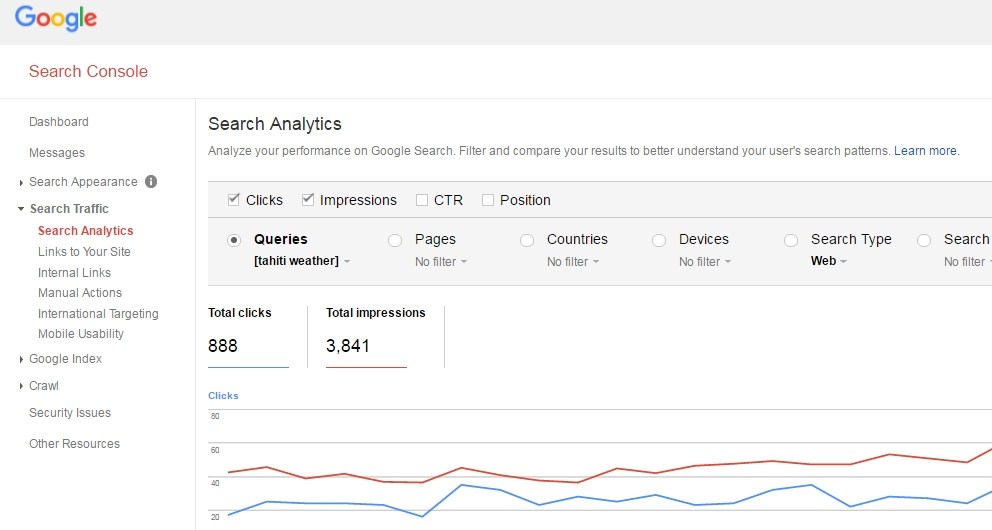Open Other Resources in sidebar

[x=74, y=443]
